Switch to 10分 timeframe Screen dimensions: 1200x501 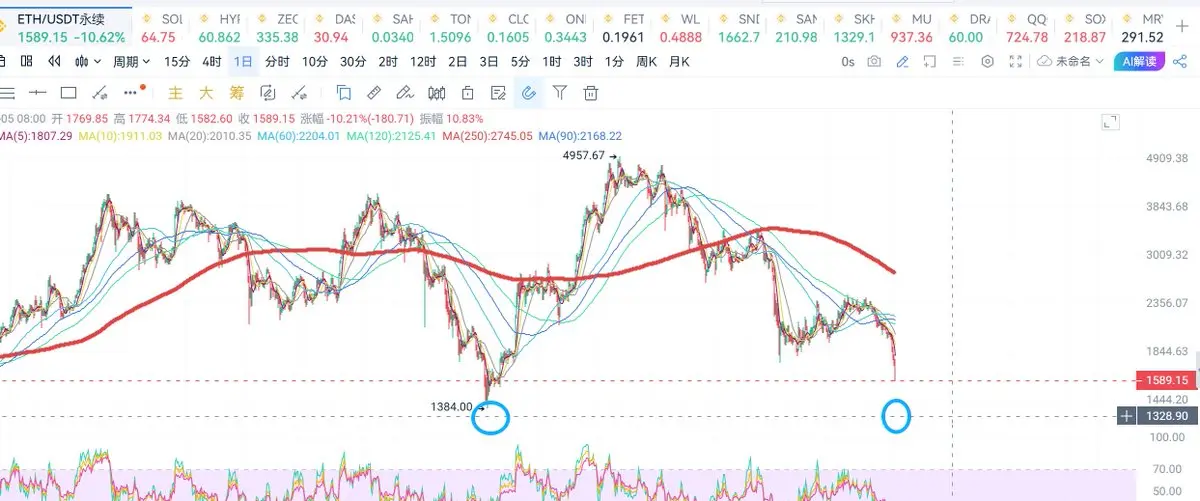(314, 61)
